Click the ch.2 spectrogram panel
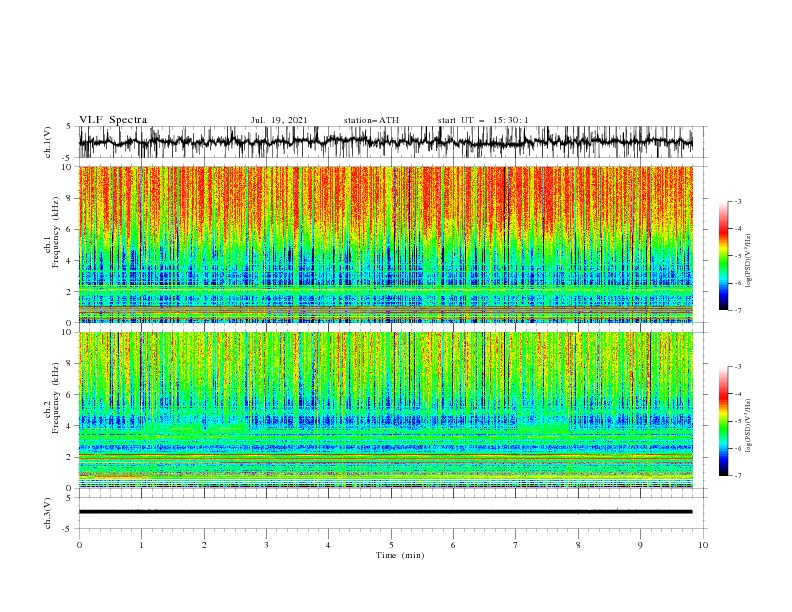Image resolution: width=792 pixels, height=612 pixels. pos(385,410)
